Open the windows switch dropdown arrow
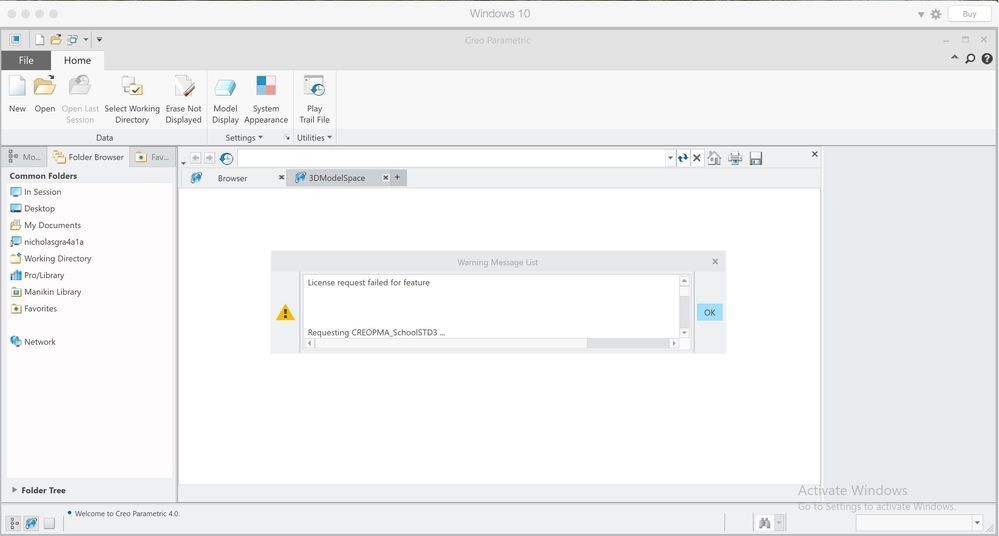This screenshot has width=999, height=536. click(x=86, y=40)
